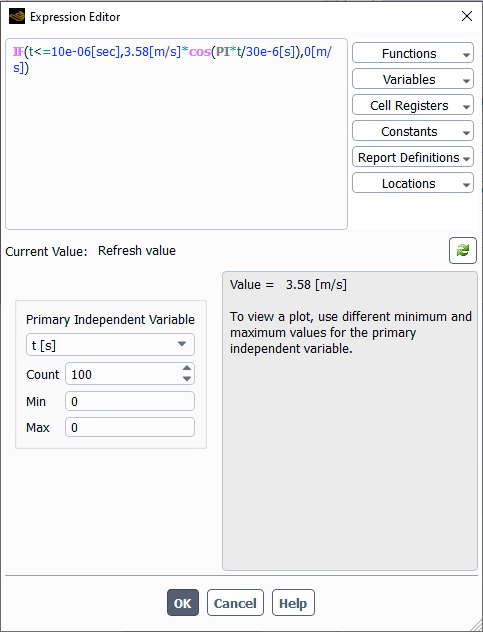
Task: Click inside the Count field showing 100
Action: pyautogui.click(x=123, y=374)
